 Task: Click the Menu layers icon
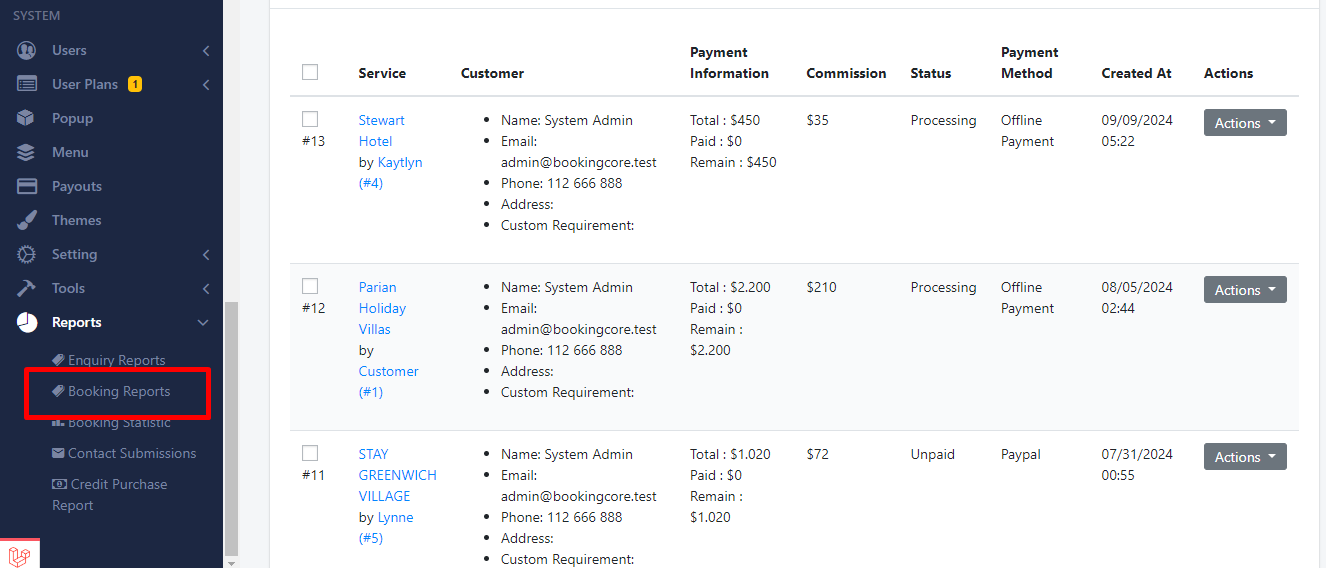[x=27, y=152]
